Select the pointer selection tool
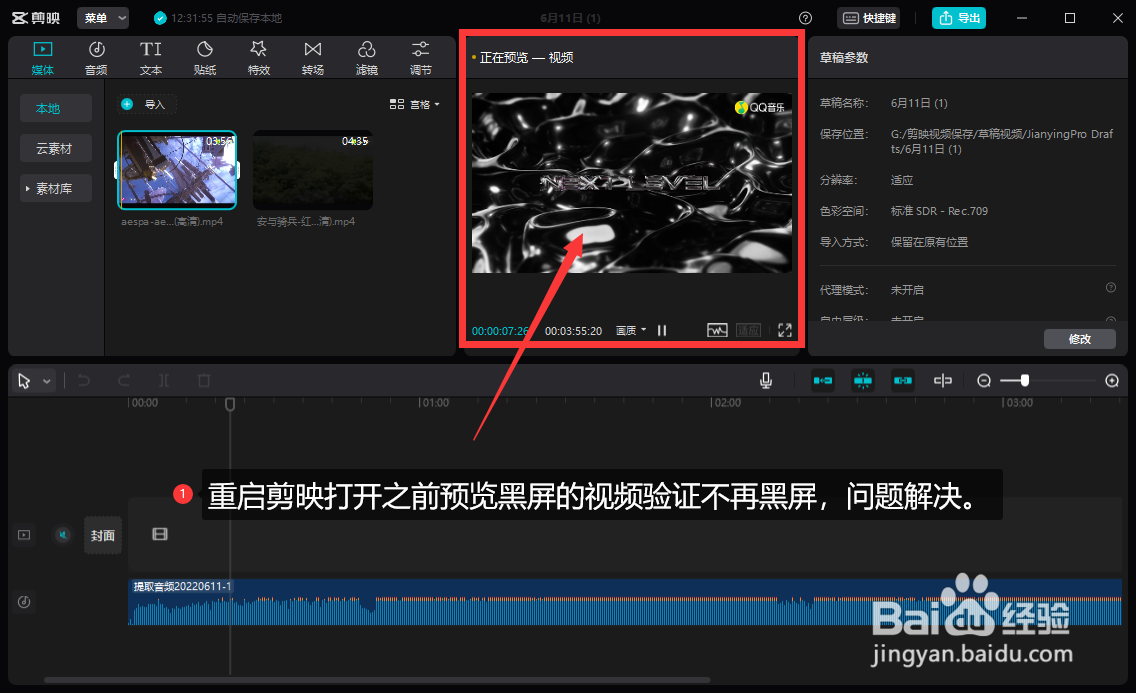The width and height of the screenshot is (1136, 693). tap(24, 381)
